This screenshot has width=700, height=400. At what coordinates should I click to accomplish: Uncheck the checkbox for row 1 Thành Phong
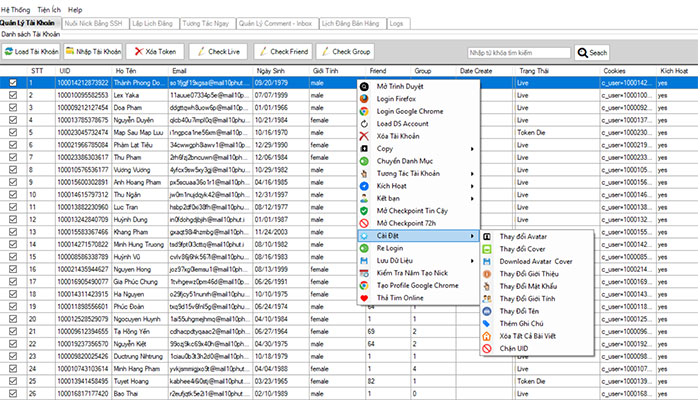tap(13, 83)
